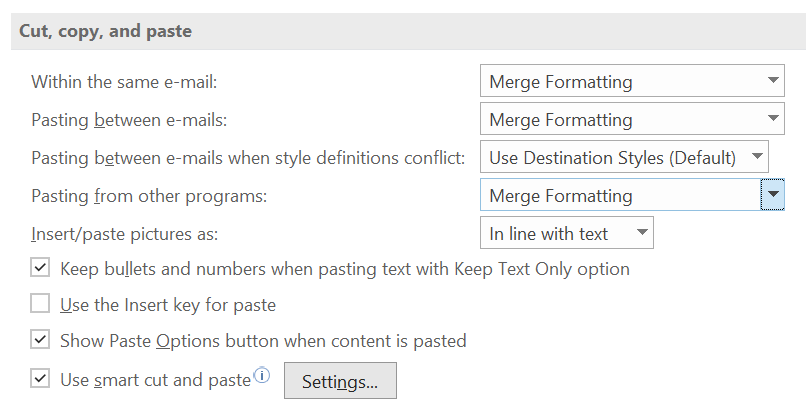Uncheck the keep bullets and numbers checkbox

[40, 268]
